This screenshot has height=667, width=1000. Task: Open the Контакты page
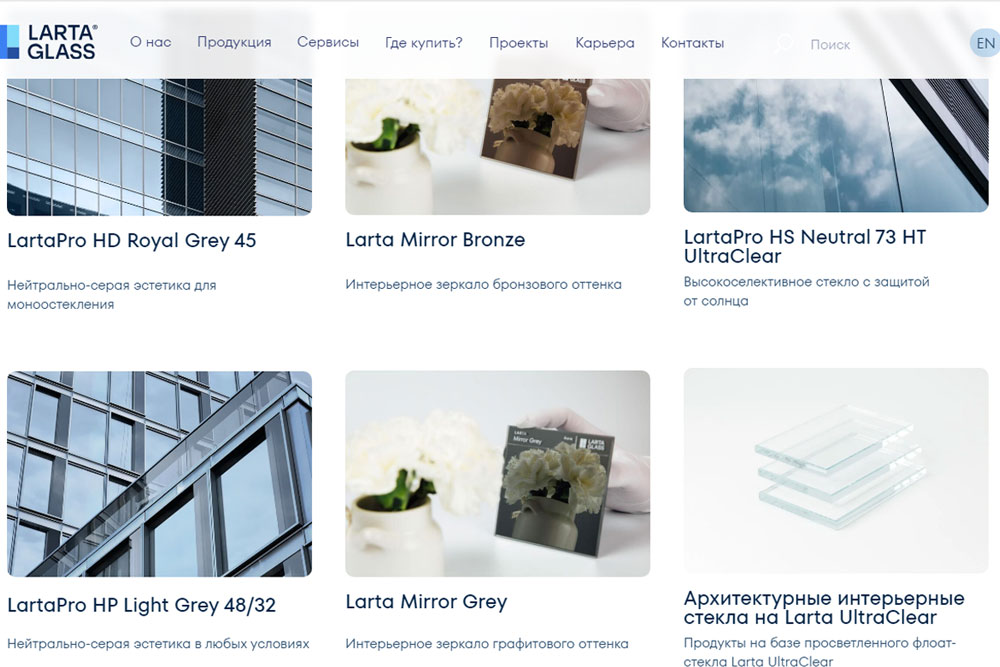pos(693,43)
